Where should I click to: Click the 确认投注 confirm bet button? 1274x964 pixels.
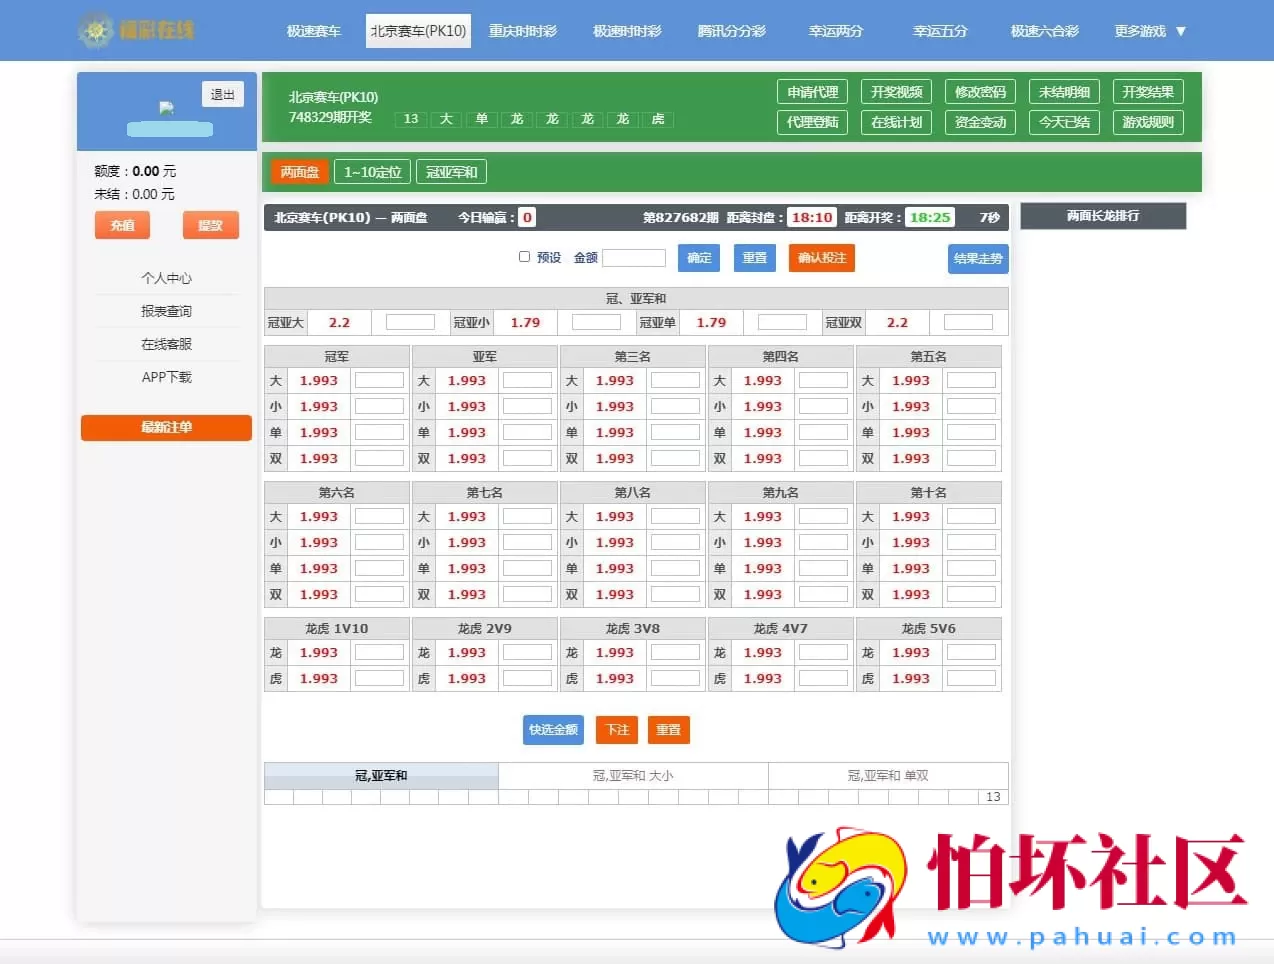click(821, 257)
